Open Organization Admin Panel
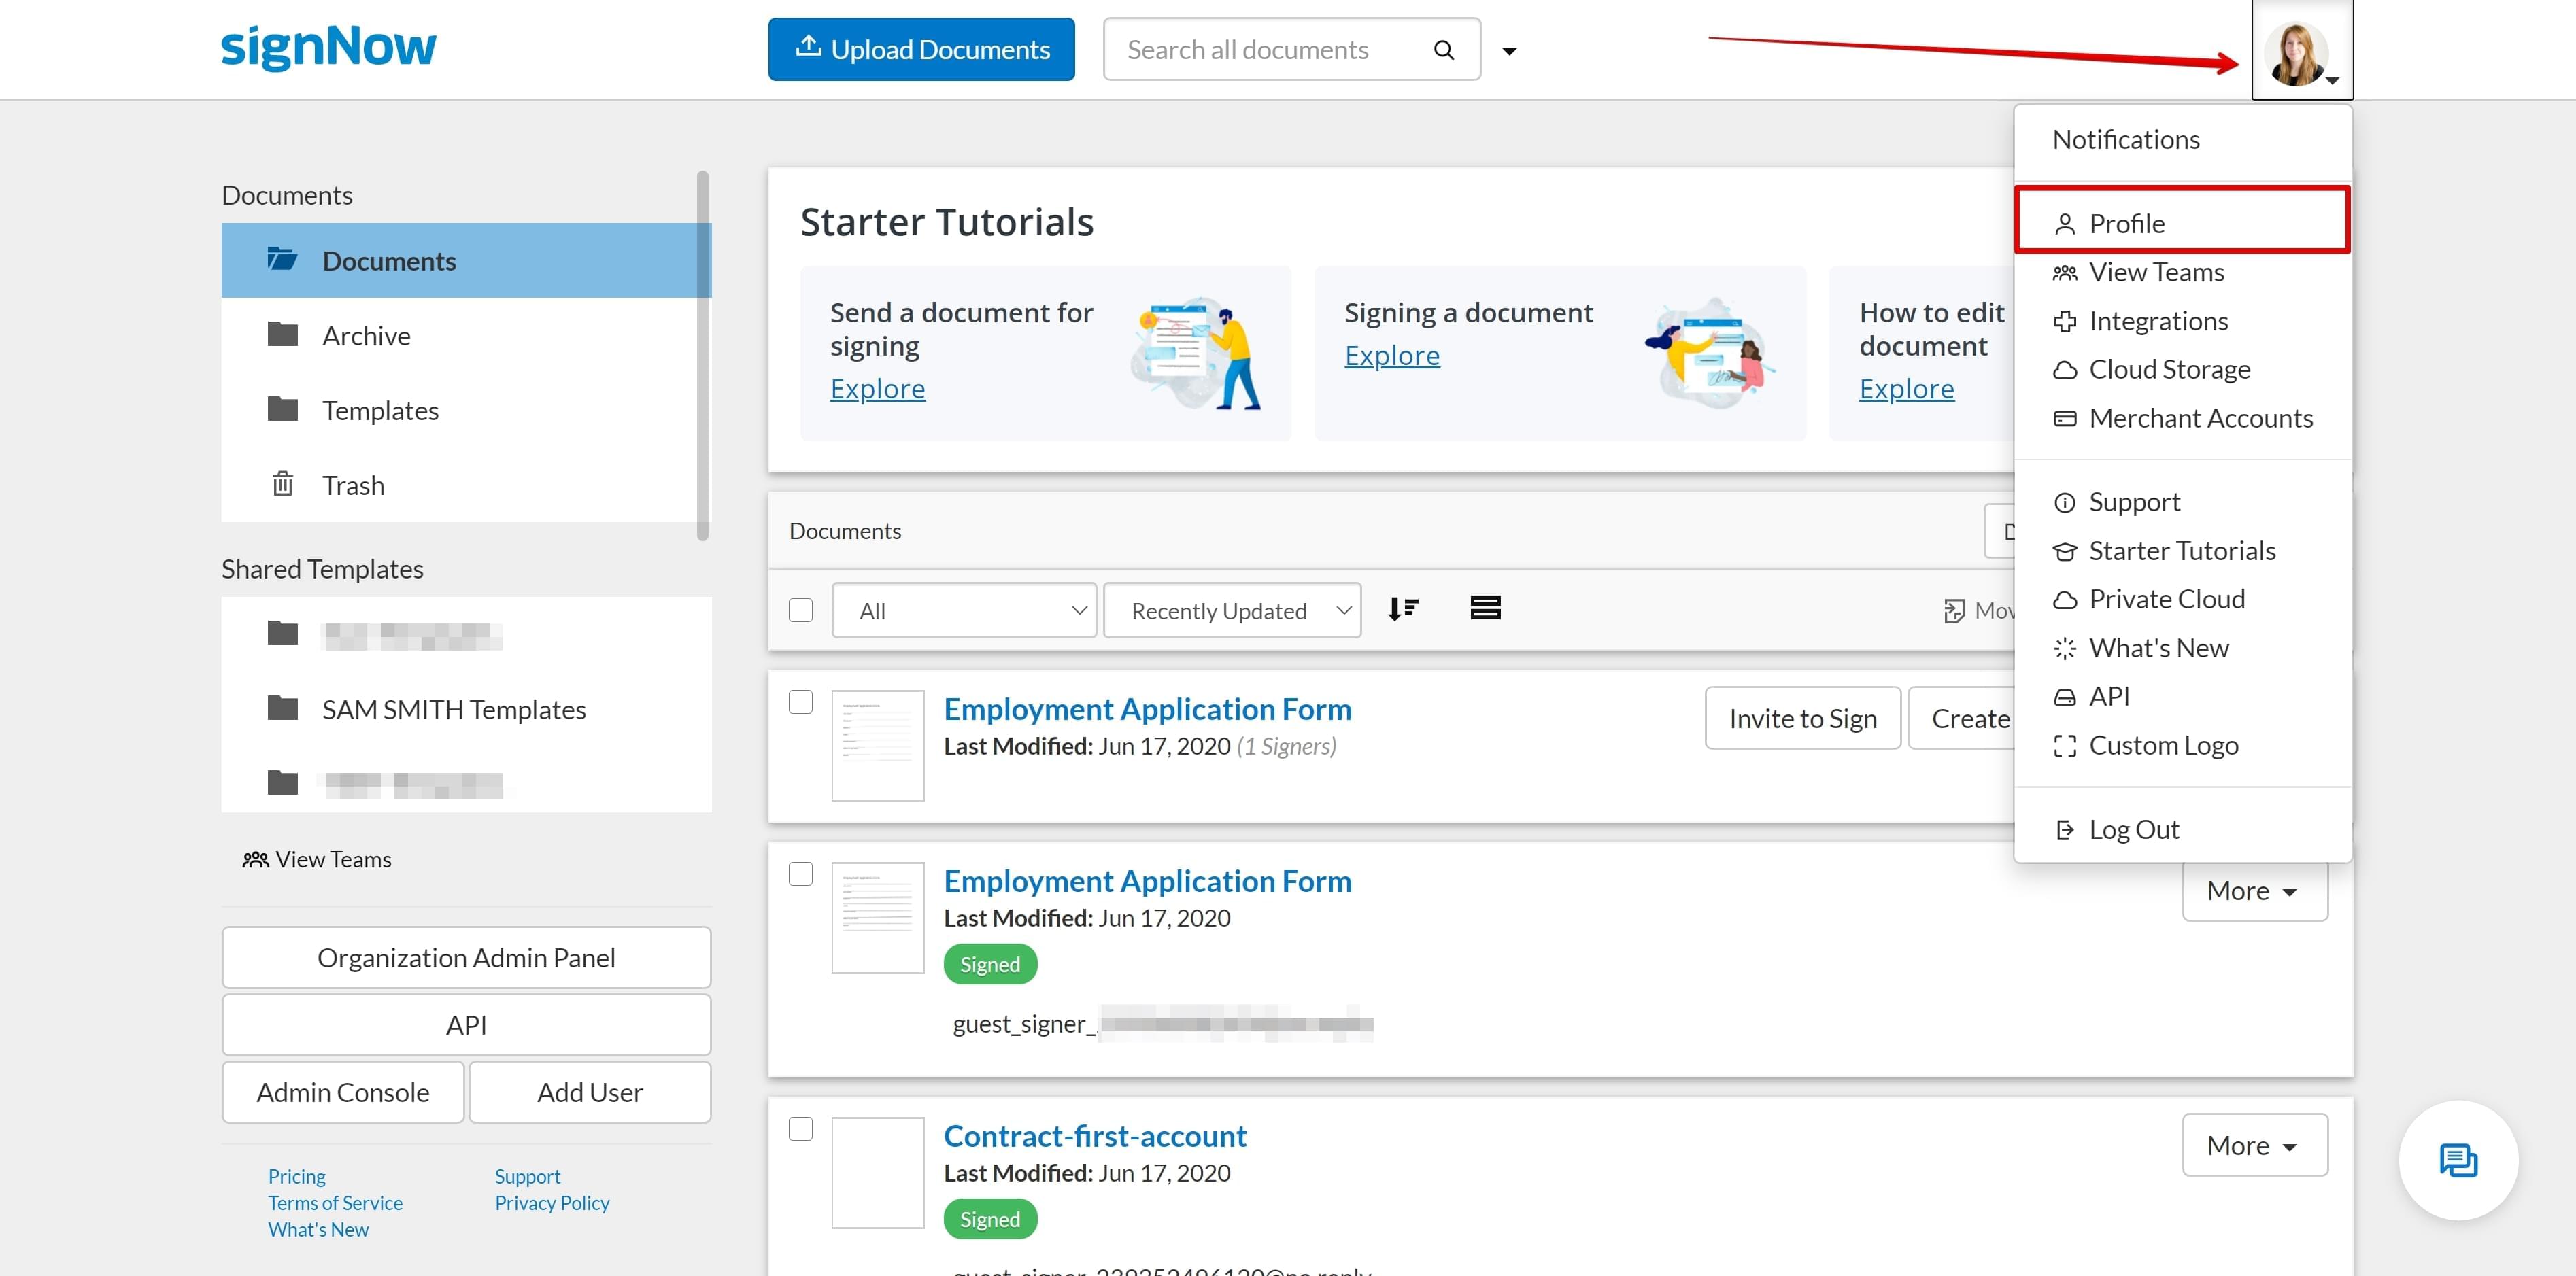Image resolution: width=2576 pixels, height=1276 pixels. coord(466,957)
